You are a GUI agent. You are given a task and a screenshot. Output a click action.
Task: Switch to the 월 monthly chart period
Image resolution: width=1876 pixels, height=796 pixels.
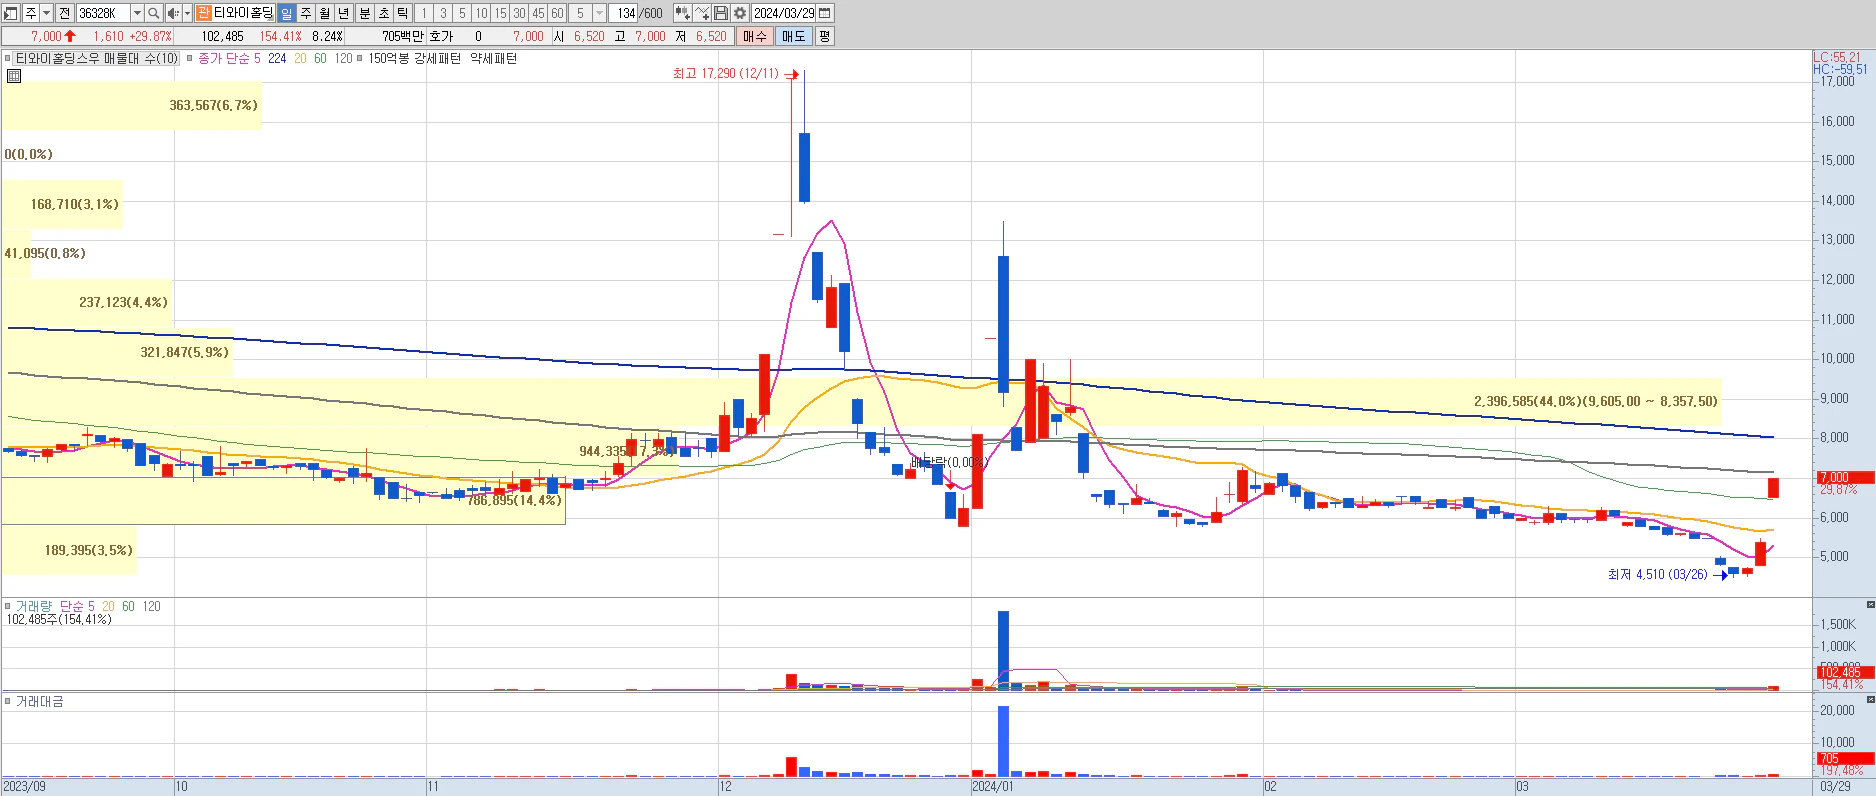click(325, 13)
